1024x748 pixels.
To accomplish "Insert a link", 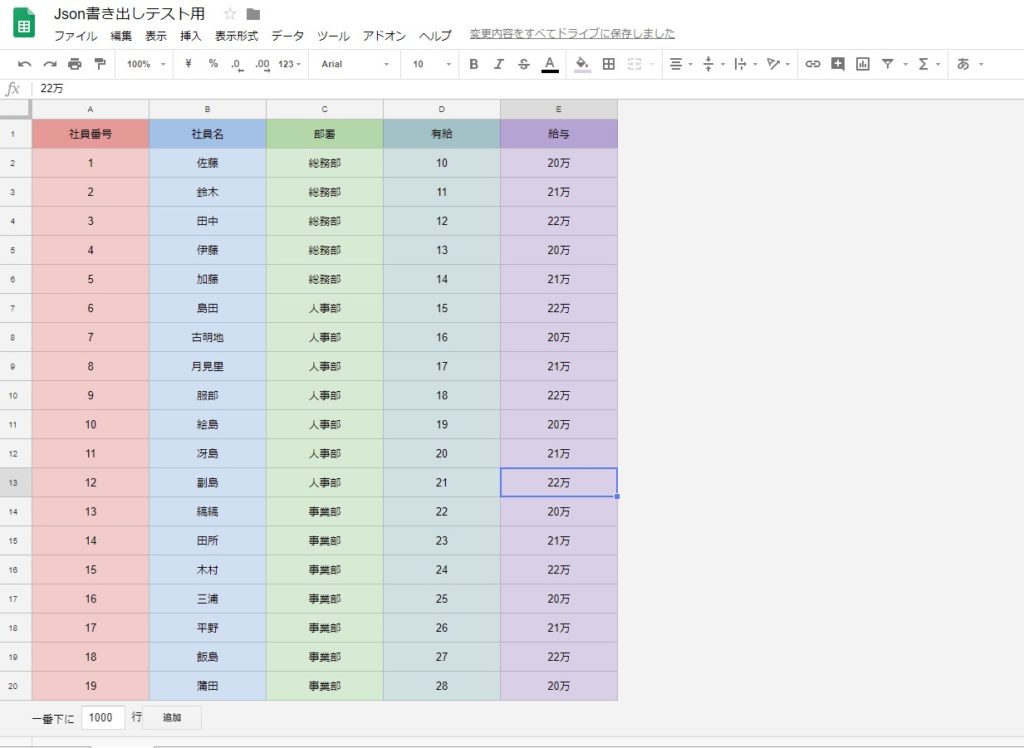I will pos(812,64).
